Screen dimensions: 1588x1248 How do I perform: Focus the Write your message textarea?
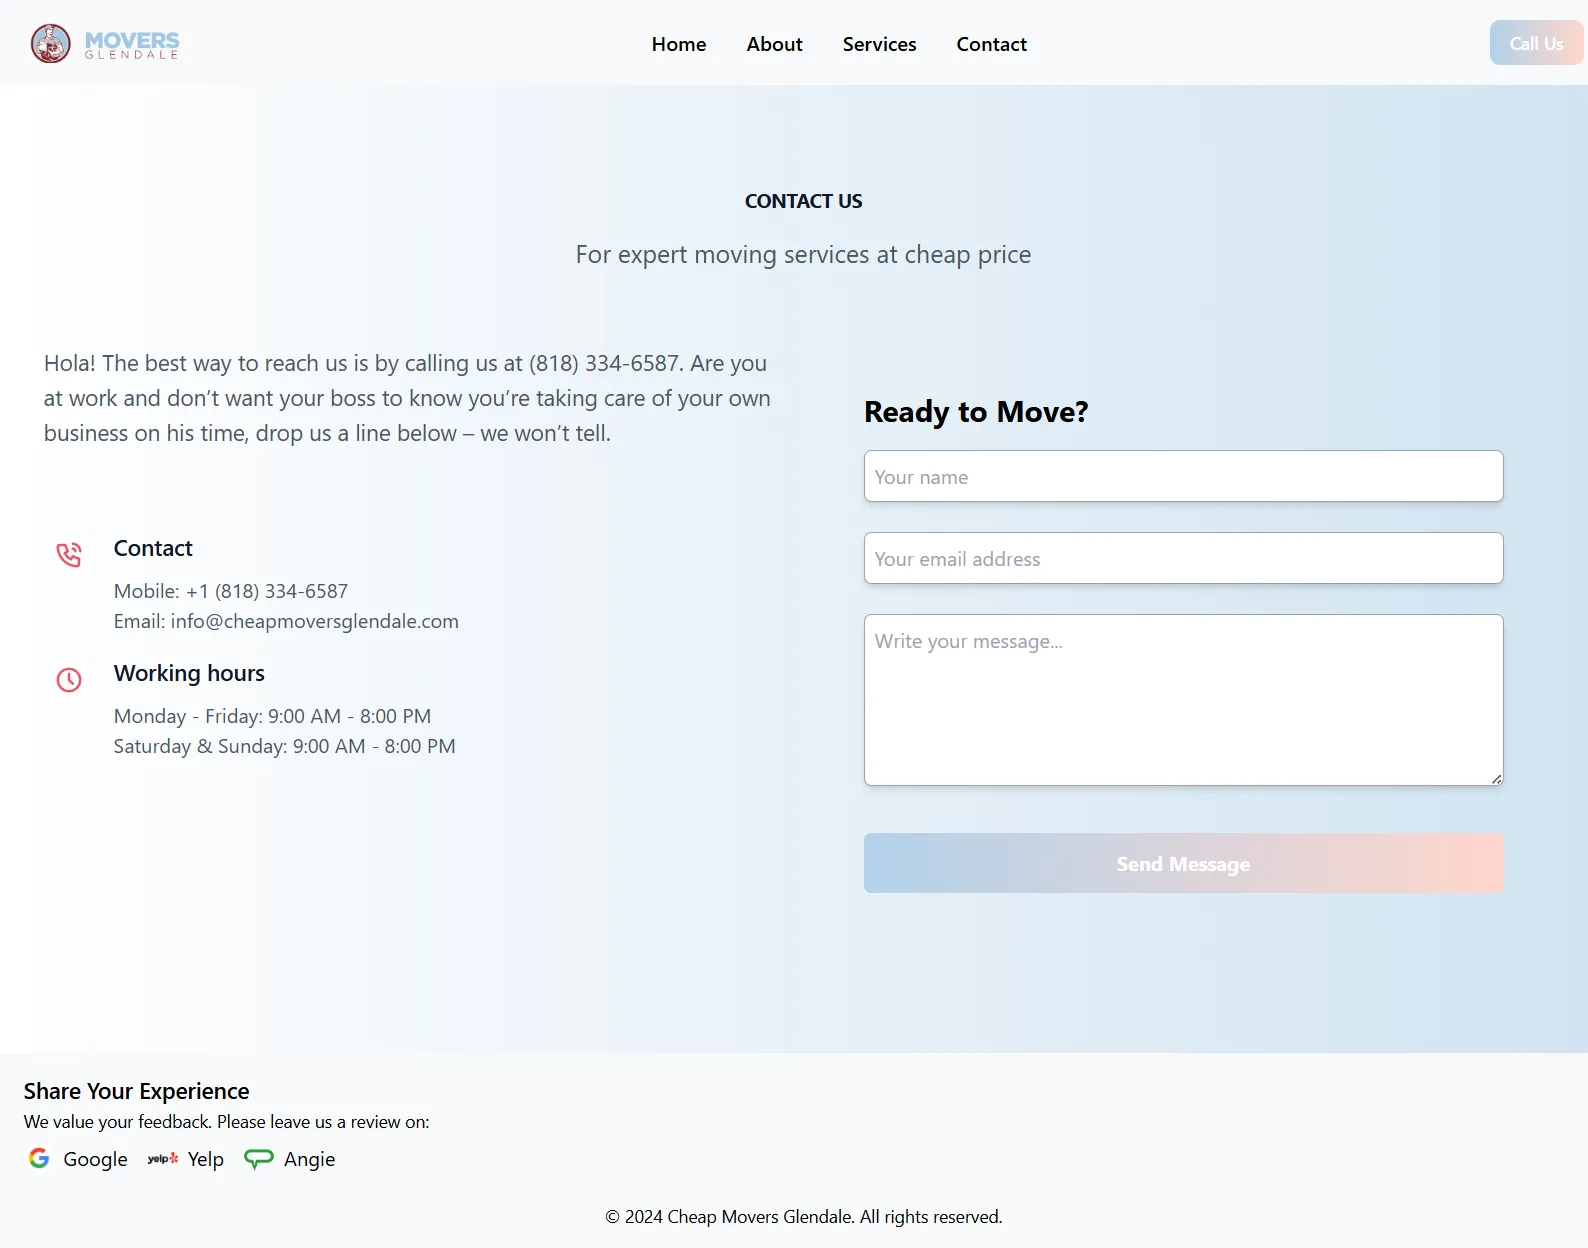tap(1184, 700)
